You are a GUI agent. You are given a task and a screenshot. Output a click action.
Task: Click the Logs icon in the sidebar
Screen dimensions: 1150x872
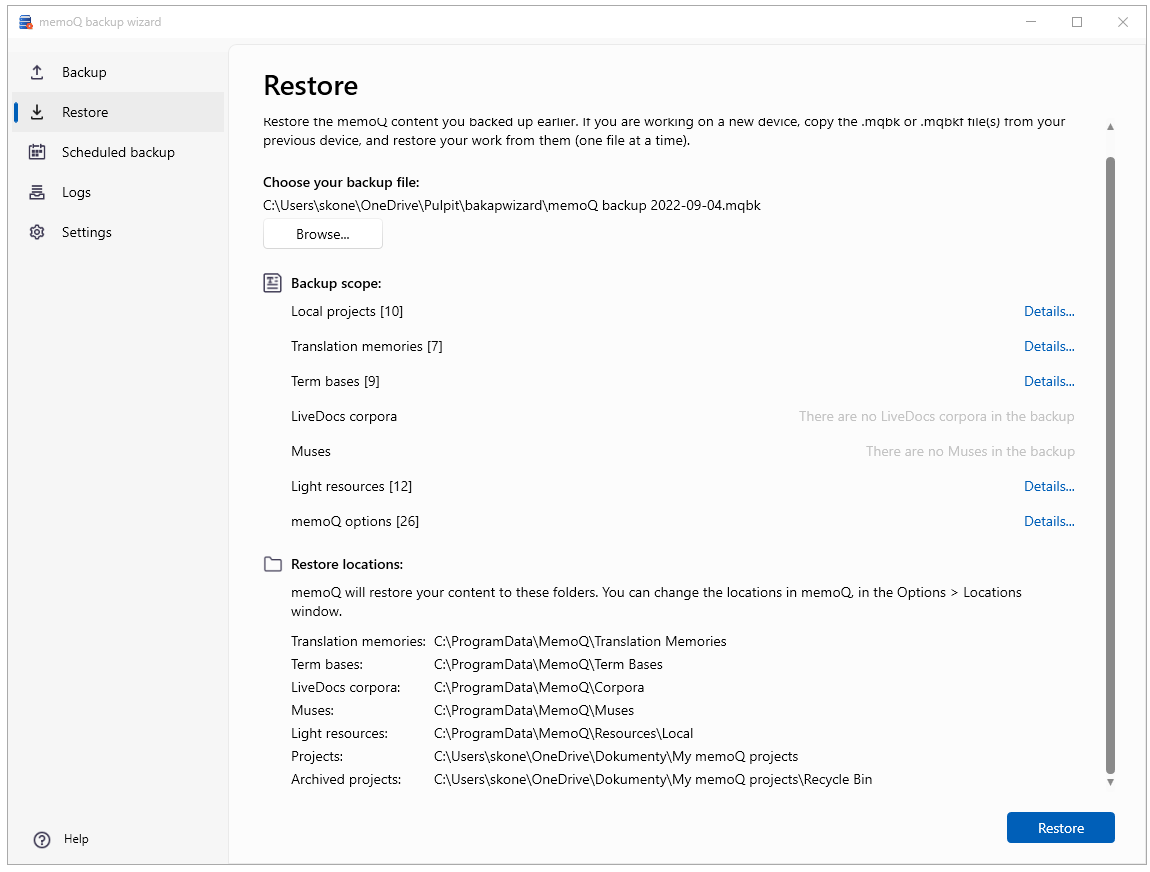pyautogui.click(x=37, y=192)
